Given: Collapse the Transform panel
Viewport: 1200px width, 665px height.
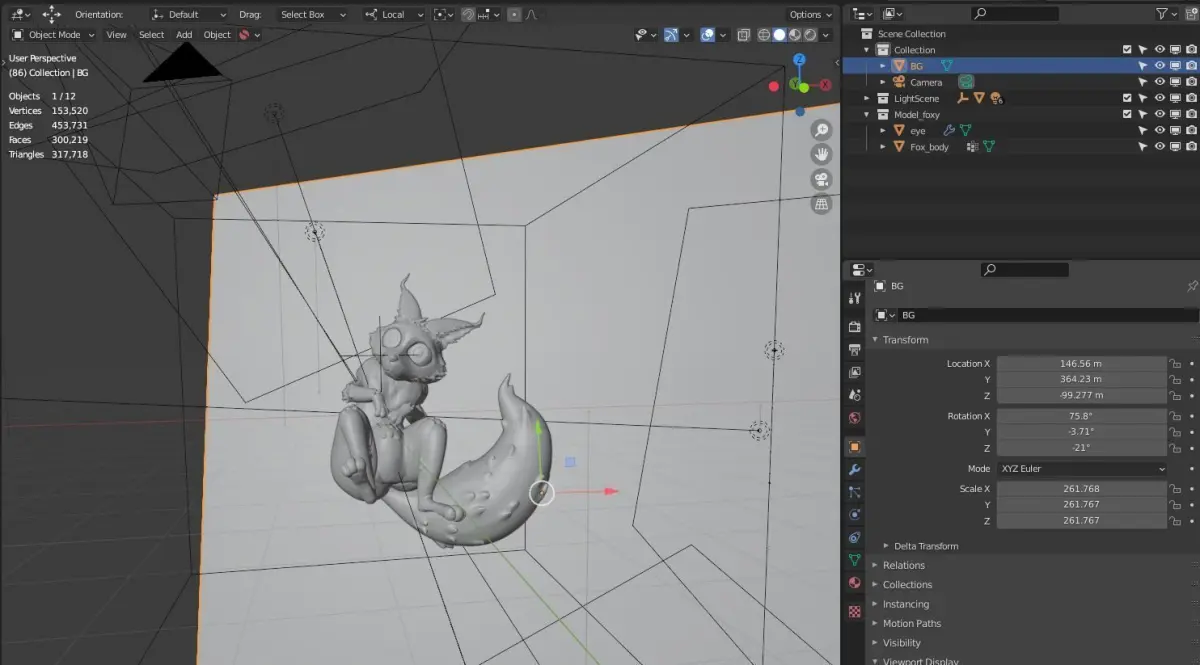Looking at the screenshot, I should 904,340.
